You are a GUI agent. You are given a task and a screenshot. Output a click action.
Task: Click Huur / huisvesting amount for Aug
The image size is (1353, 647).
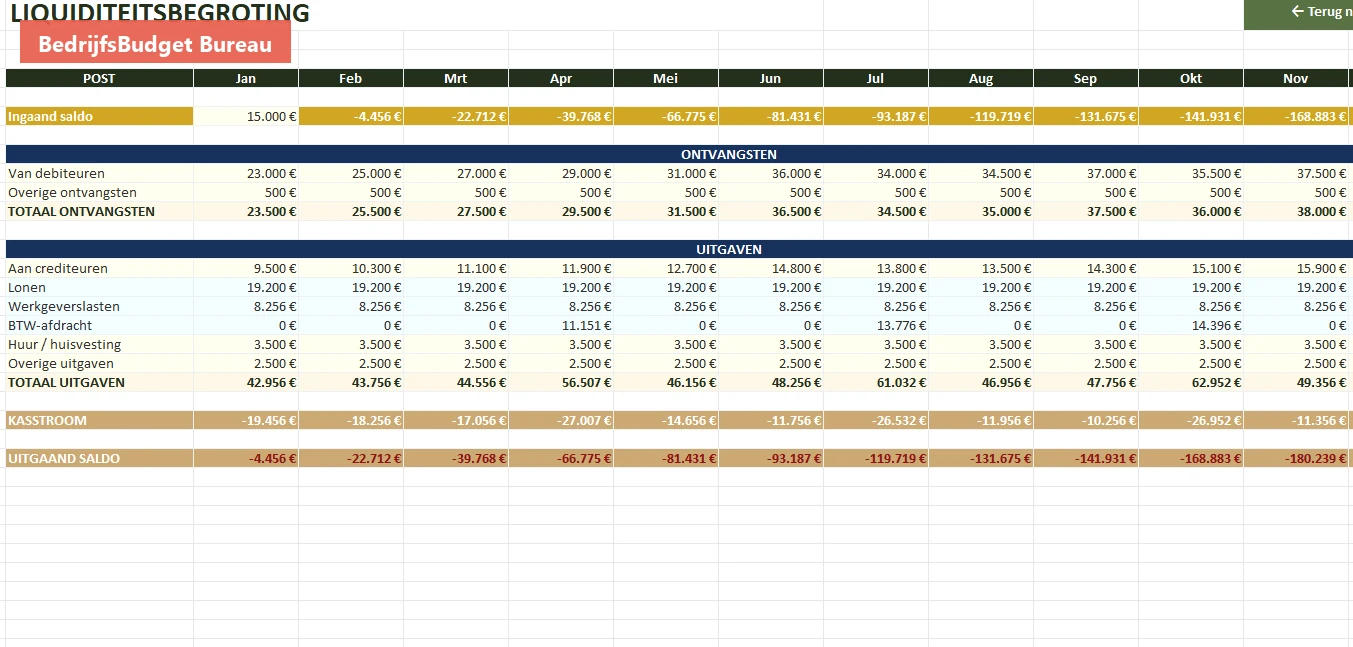[x=981, y=344]
